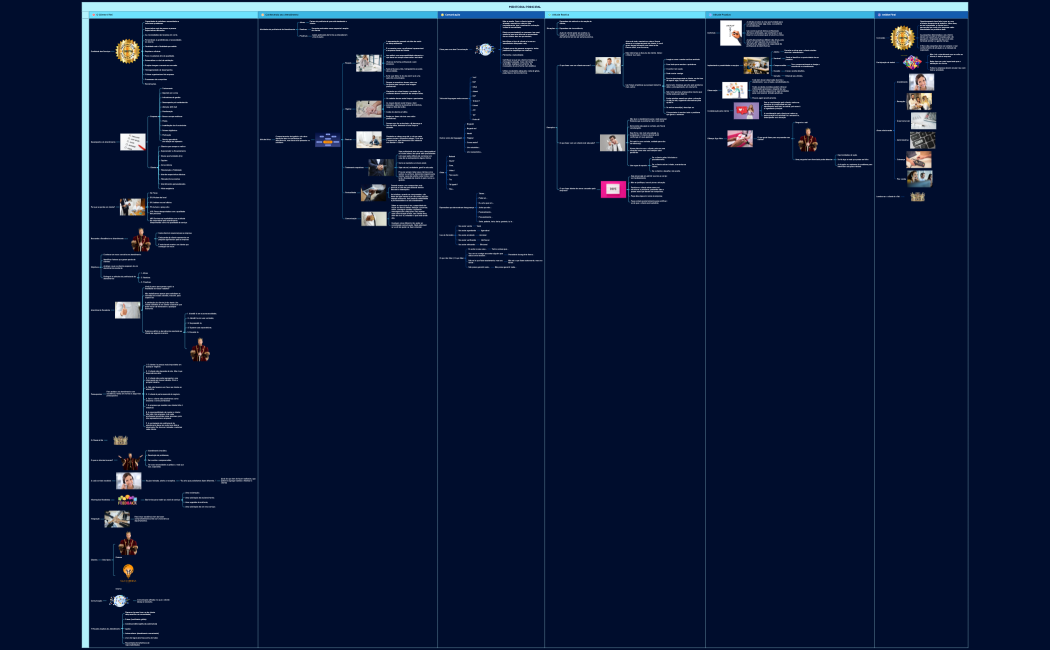
Task: Click the mind map title bar at top
Action: (x=525, y=6)
